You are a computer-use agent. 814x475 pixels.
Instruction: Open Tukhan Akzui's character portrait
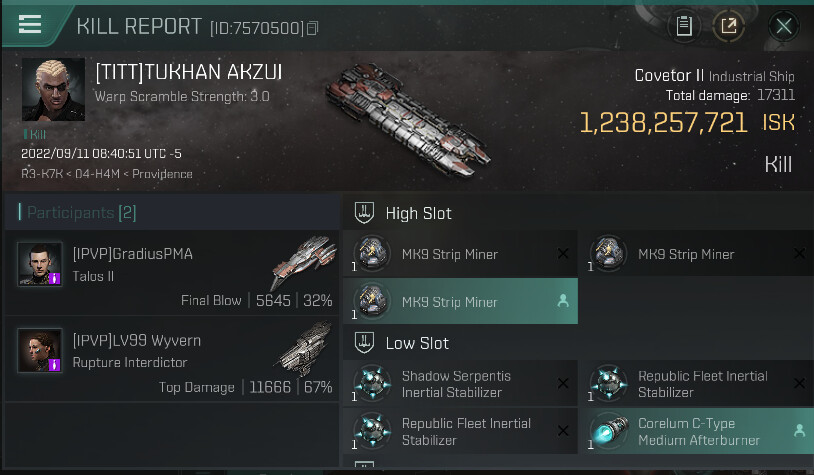click(x=53, y=90)
